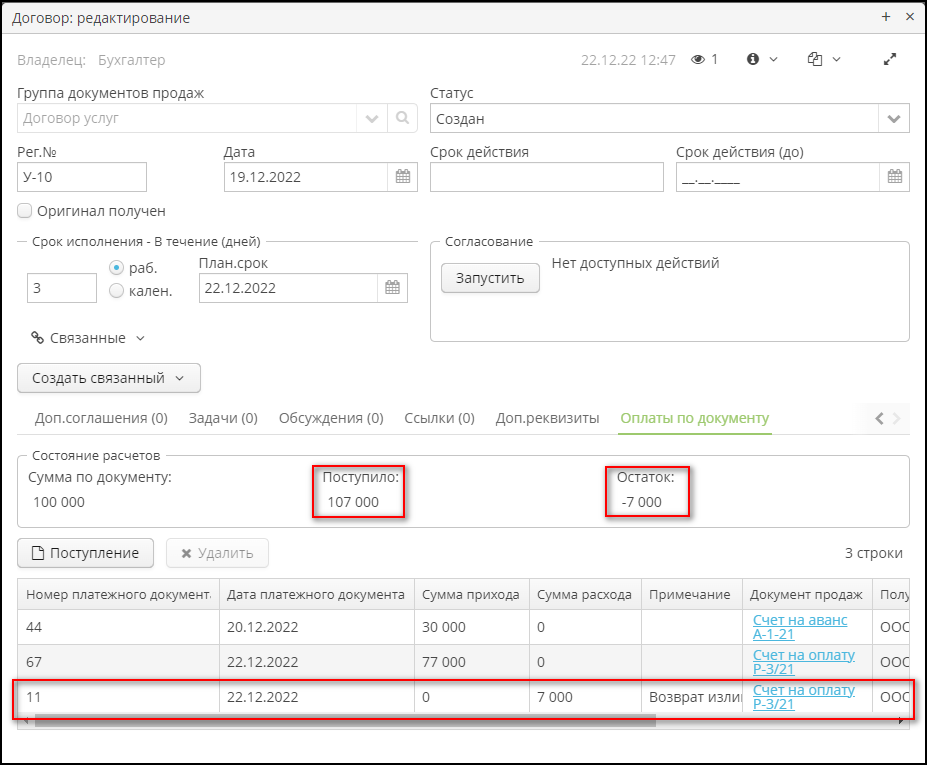
Task: Check the Оригинал получен checkbox
Action: coord(23,210)
